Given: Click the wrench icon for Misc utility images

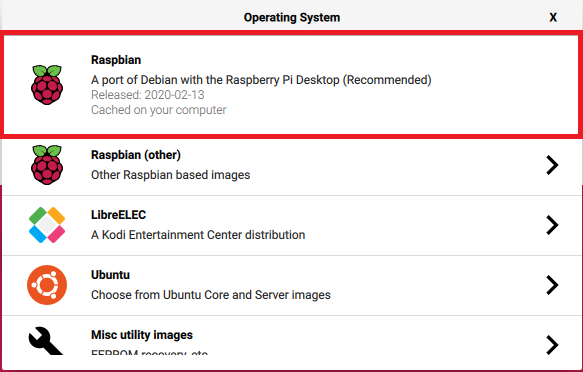Looking at the screenshot, I should pos(45,341).
